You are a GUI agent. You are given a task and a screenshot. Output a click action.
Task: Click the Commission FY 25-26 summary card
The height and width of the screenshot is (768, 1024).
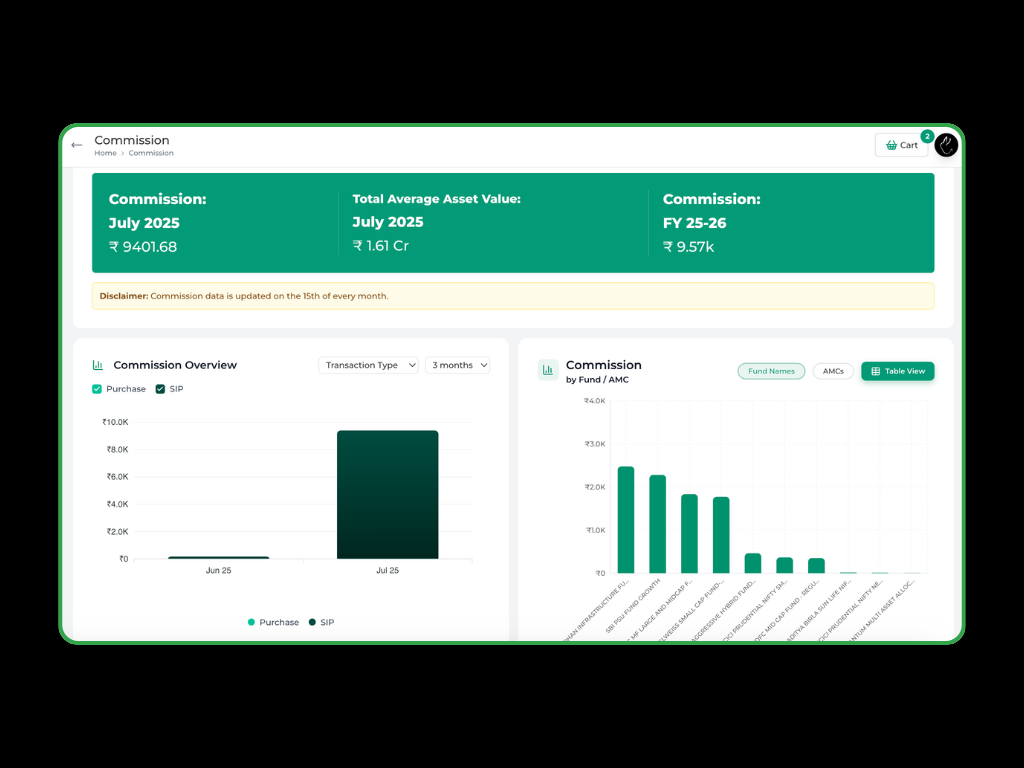790,222
